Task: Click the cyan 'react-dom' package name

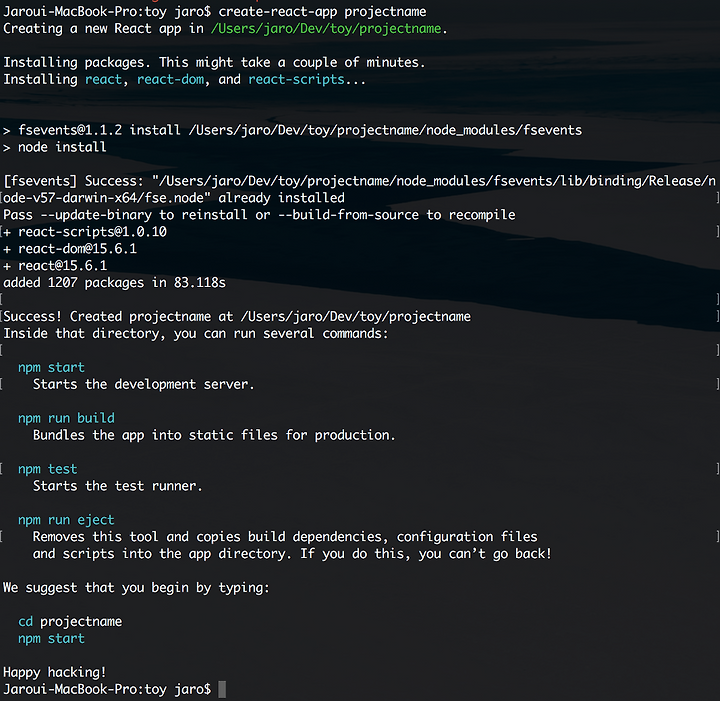Action: [170, 79]
